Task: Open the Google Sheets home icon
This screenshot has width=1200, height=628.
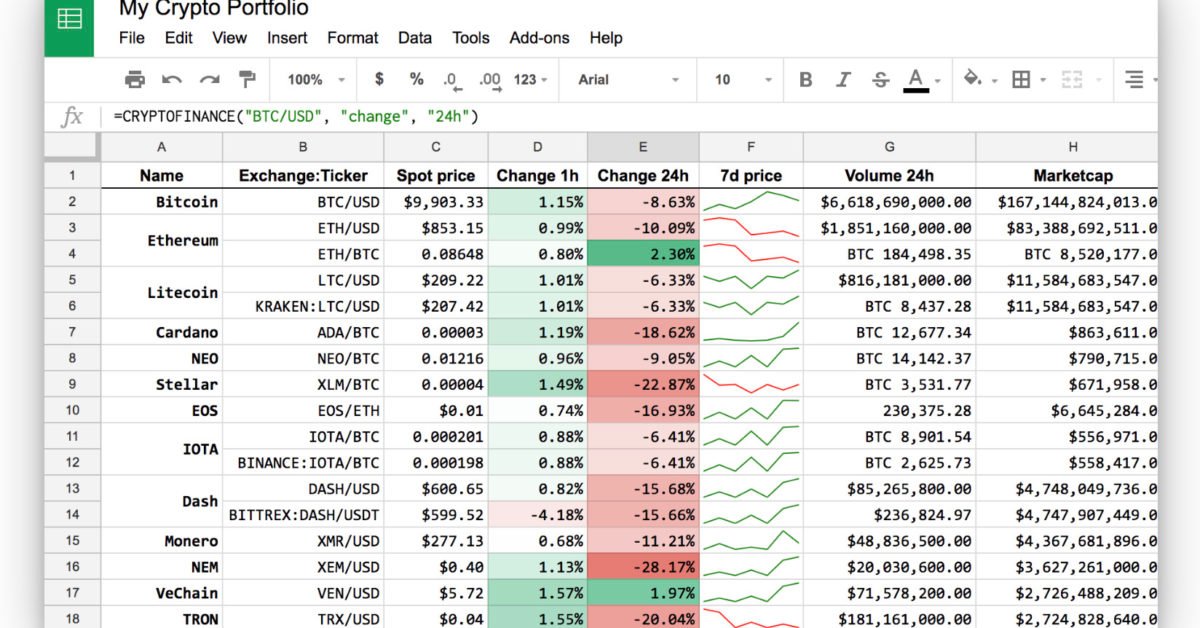Action: pos(69,20)
